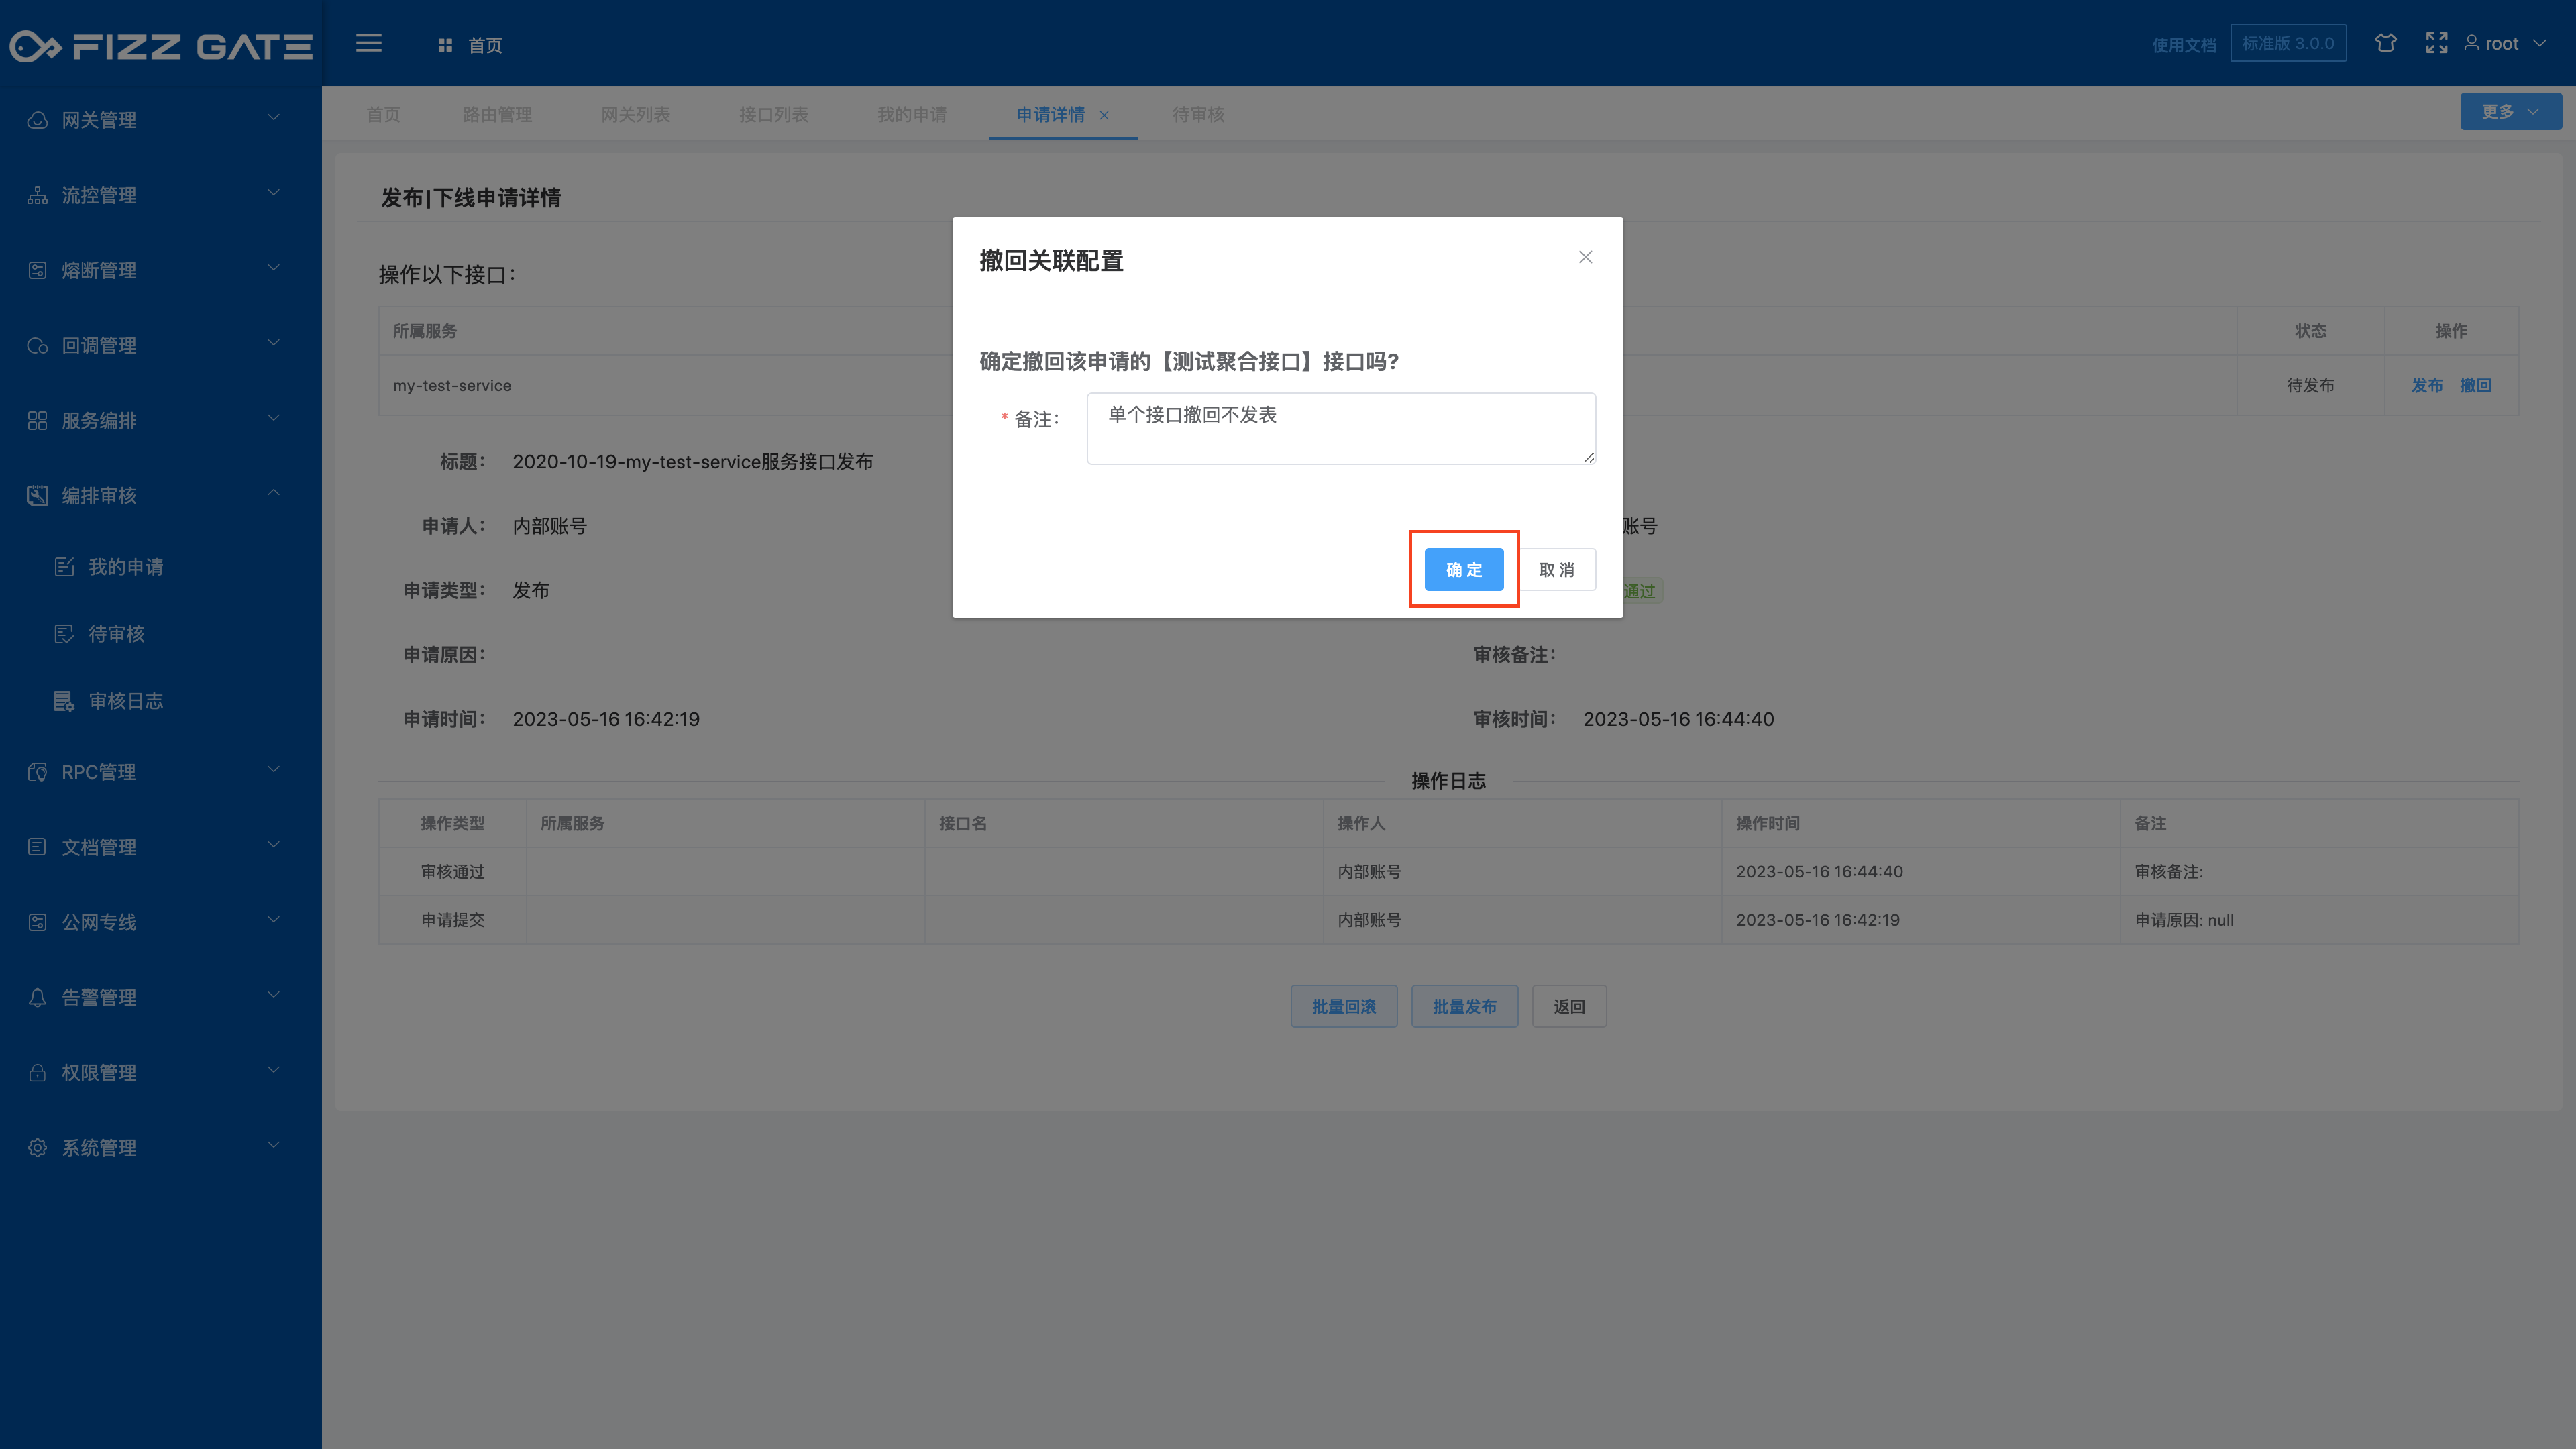The height and width of the screenshot is (1449, 2576).
Task: Click the 批量回滚 button
Action: [1343, 1006]
